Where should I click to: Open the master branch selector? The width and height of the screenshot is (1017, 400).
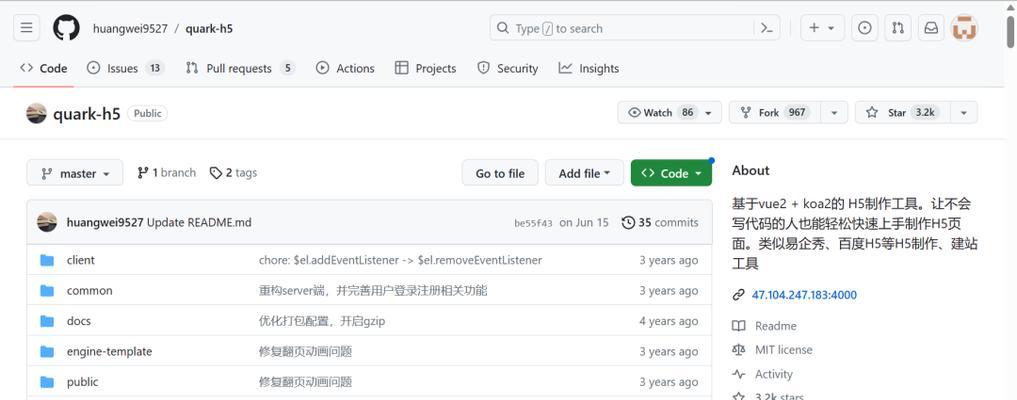tap(75, 173)
